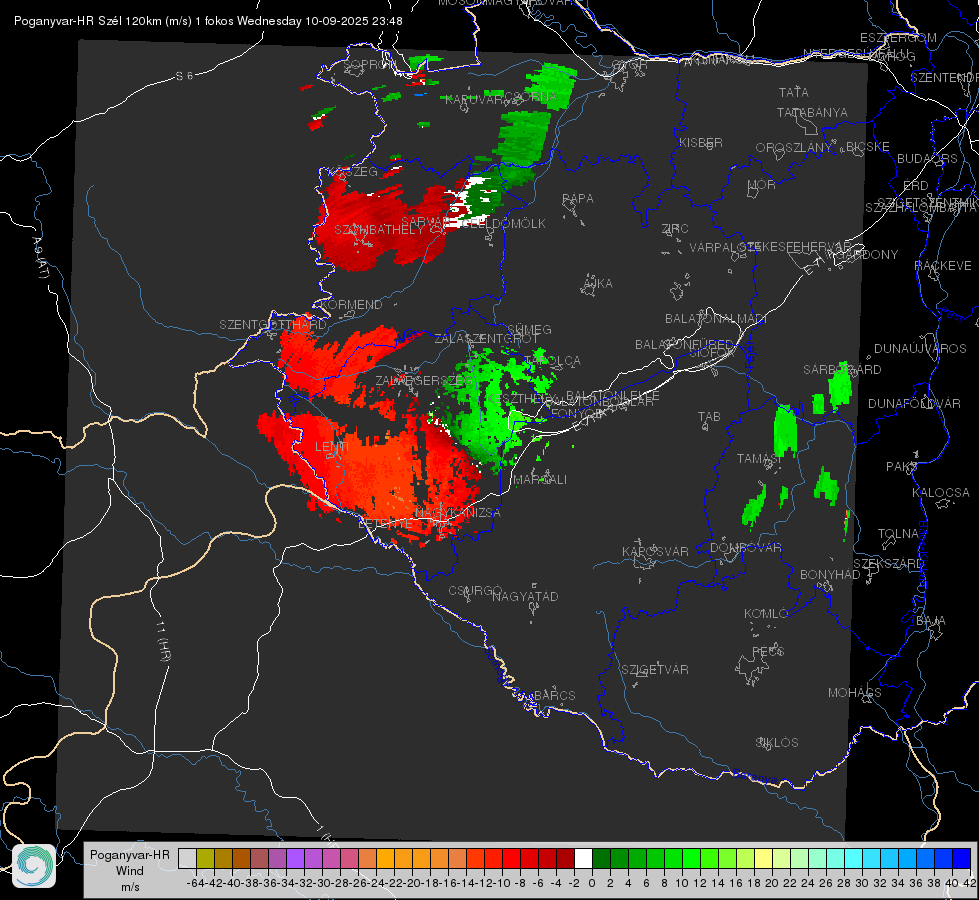This screenshot has height=900, width=979.
Task: Select the BAJA label
Action: click(x=931, y=621)
